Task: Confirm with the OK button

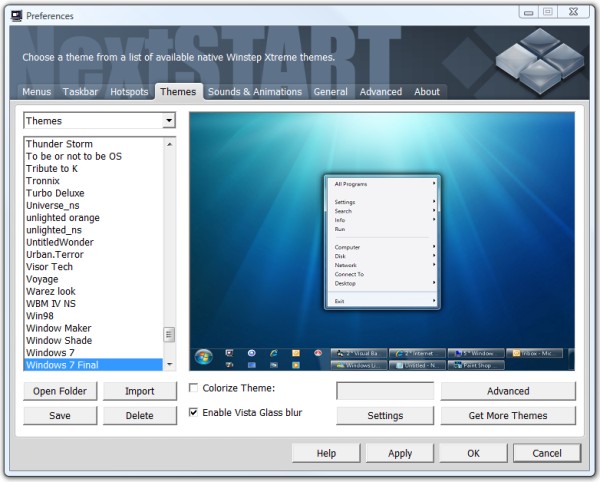Action: coord(473,453)
